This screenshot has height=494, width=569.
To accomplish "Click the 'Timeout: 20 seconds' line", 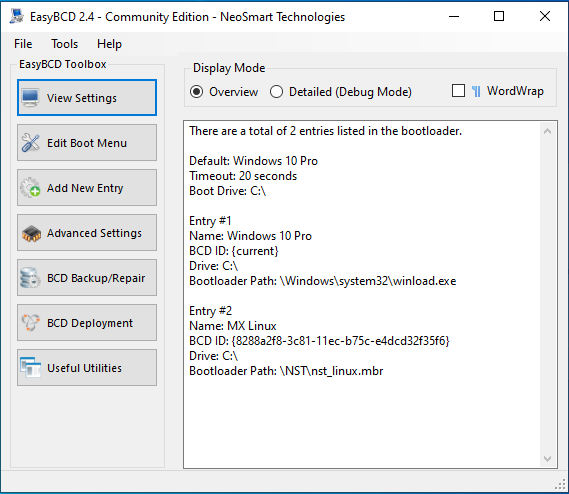I will tap(243, 176).
